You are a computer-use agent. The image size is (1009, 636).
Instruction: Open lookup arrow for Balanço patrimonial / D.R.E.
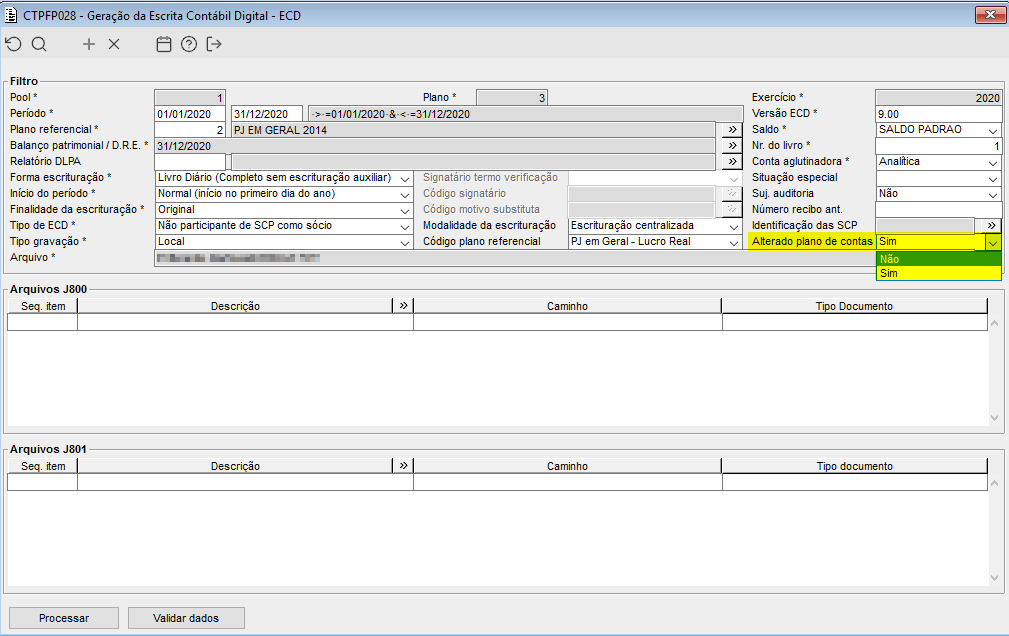[x=732, y=145]
